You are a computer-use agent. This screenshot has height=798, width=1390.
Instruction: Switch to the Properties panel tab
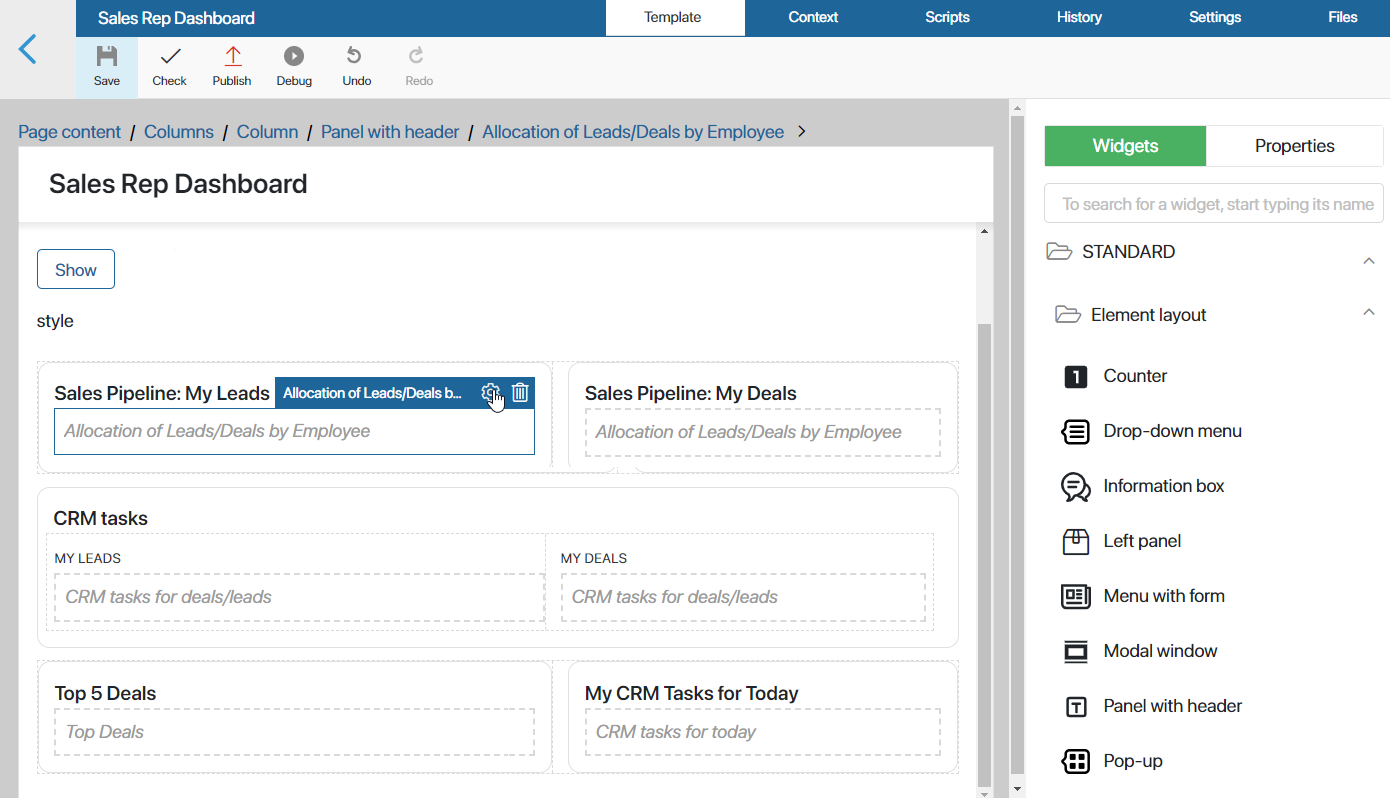[x=1294, y=146]
